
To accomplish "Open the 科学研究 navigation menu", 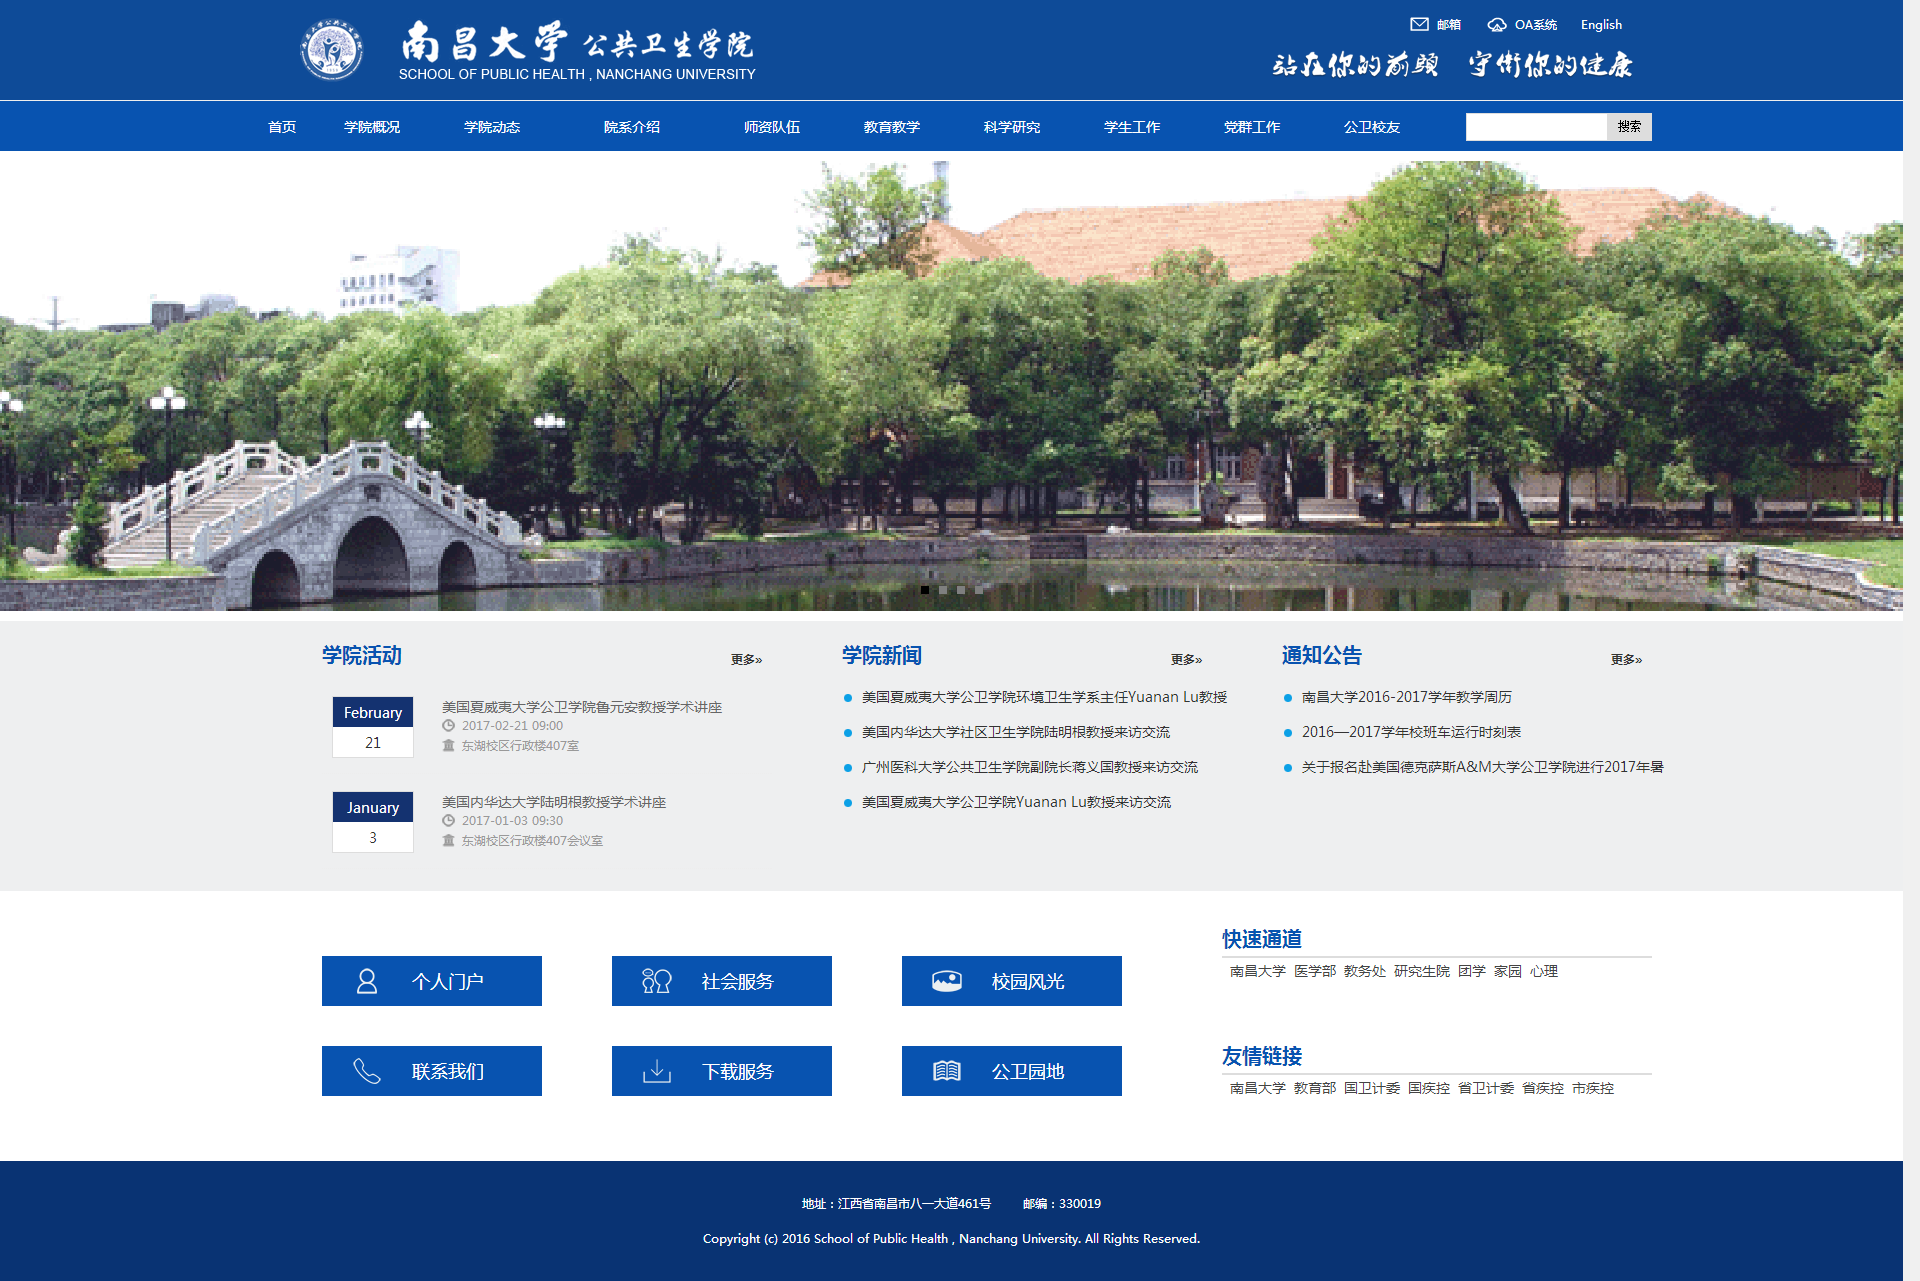I will tap(1011, 127).
